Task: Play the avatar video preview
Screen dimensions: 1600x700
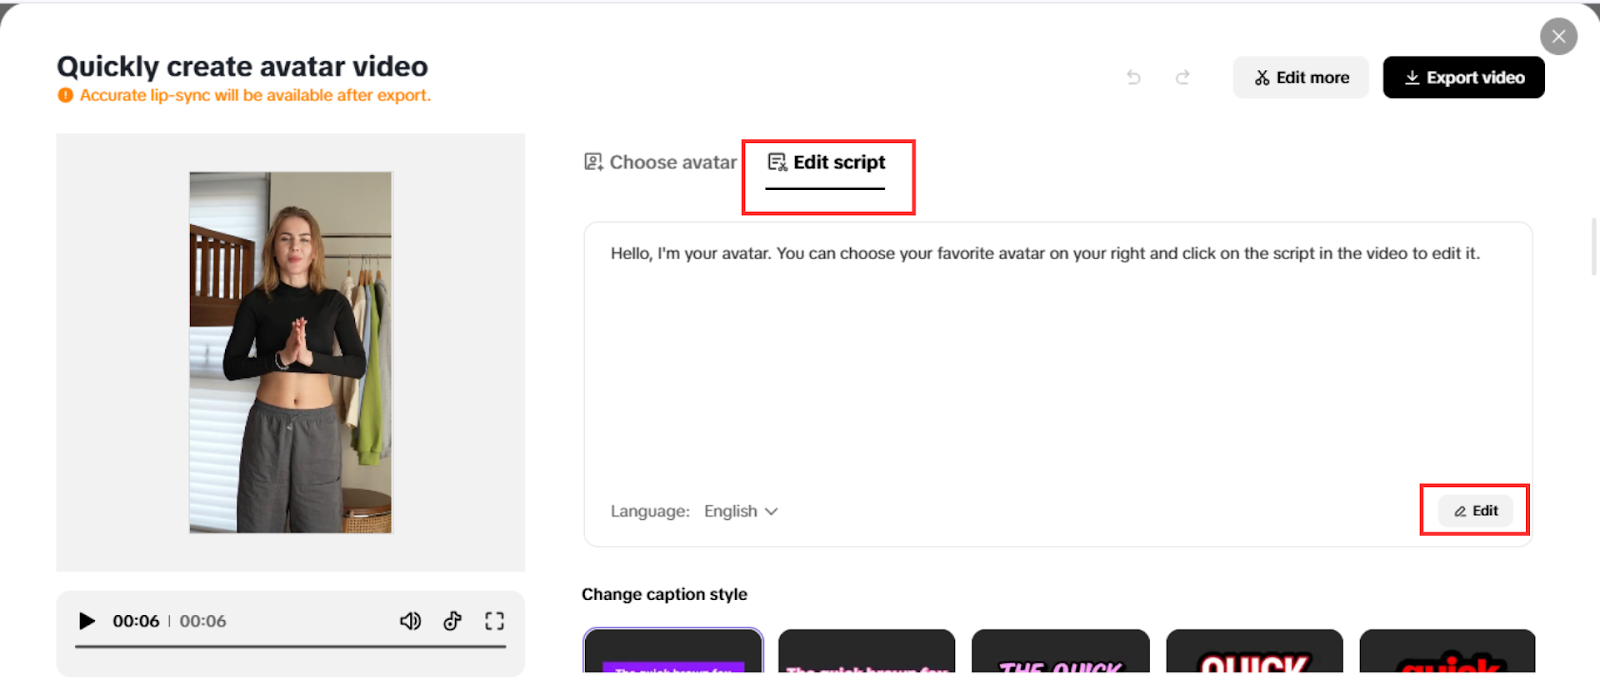Action: tap(87, 621)
